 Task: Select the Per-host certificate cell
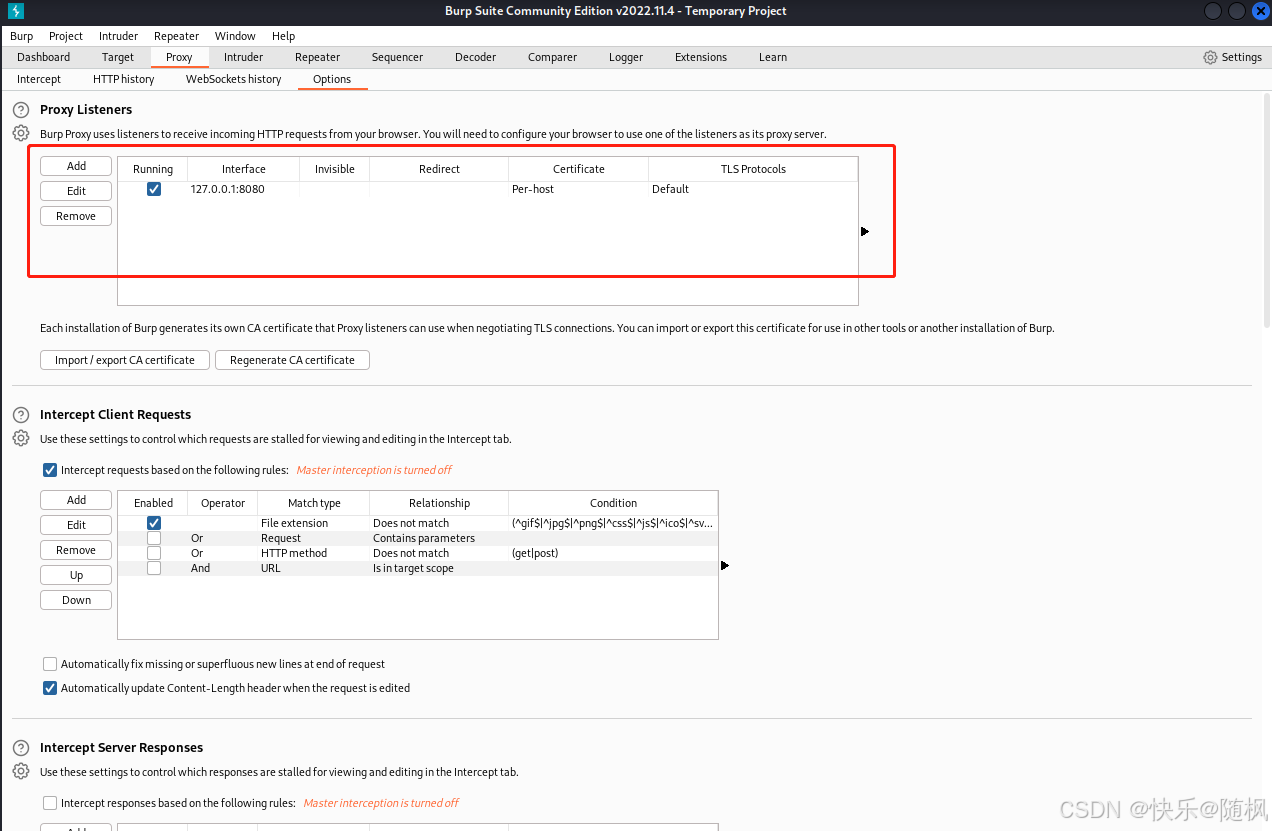point(578,189)
